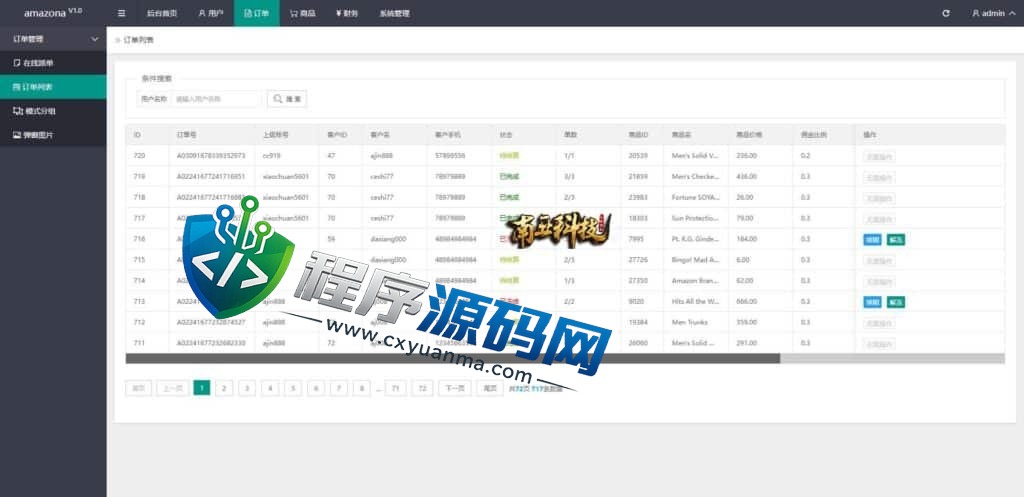Click product ID 20539

point(637,155)
